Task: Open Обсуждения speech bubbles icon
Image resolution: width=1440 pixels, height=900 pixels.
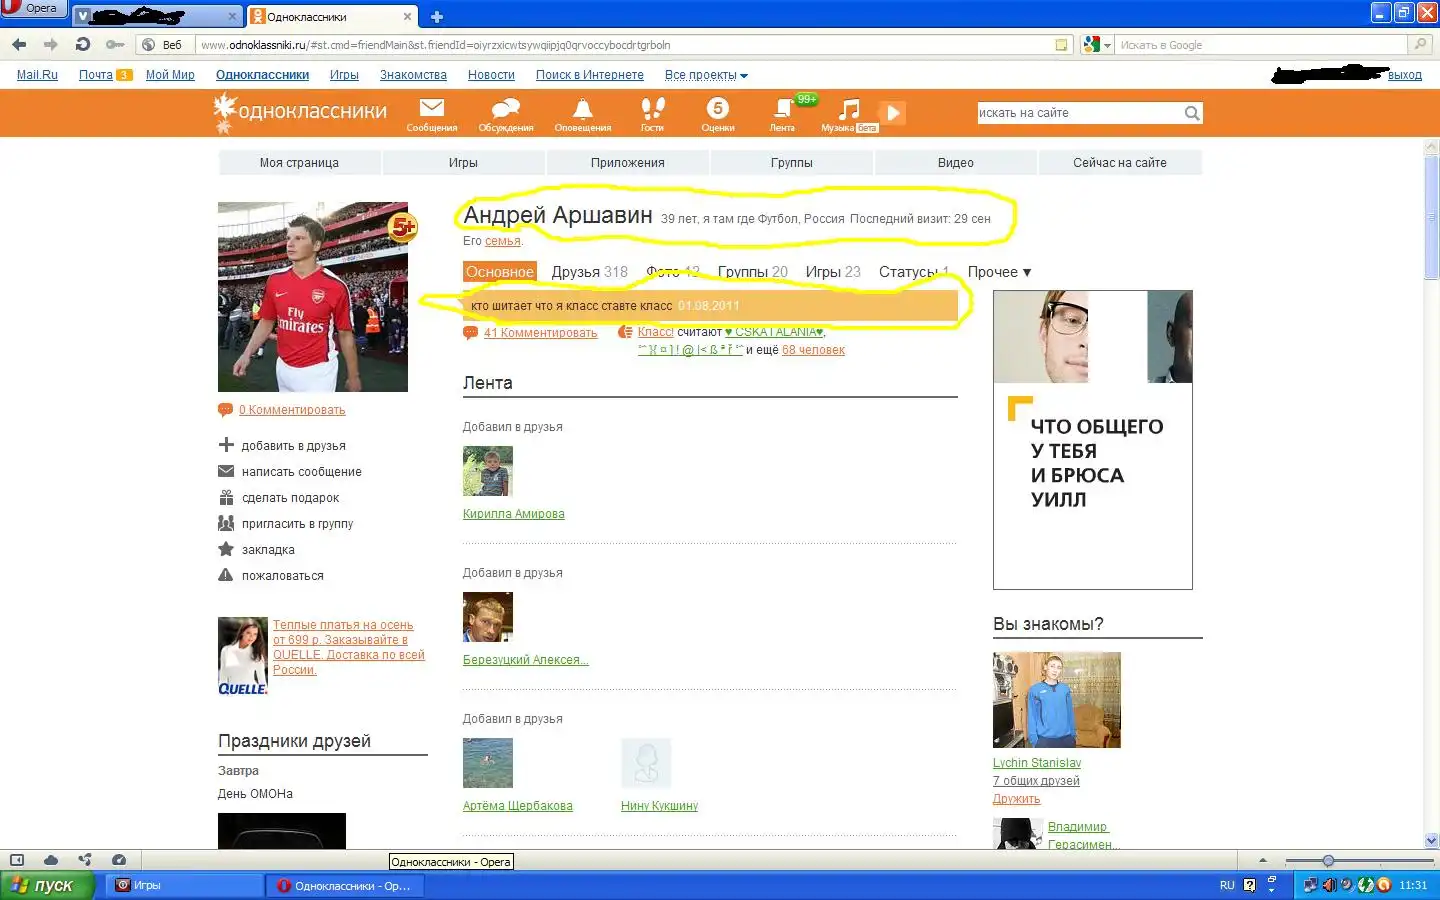Action: [506, 109]
